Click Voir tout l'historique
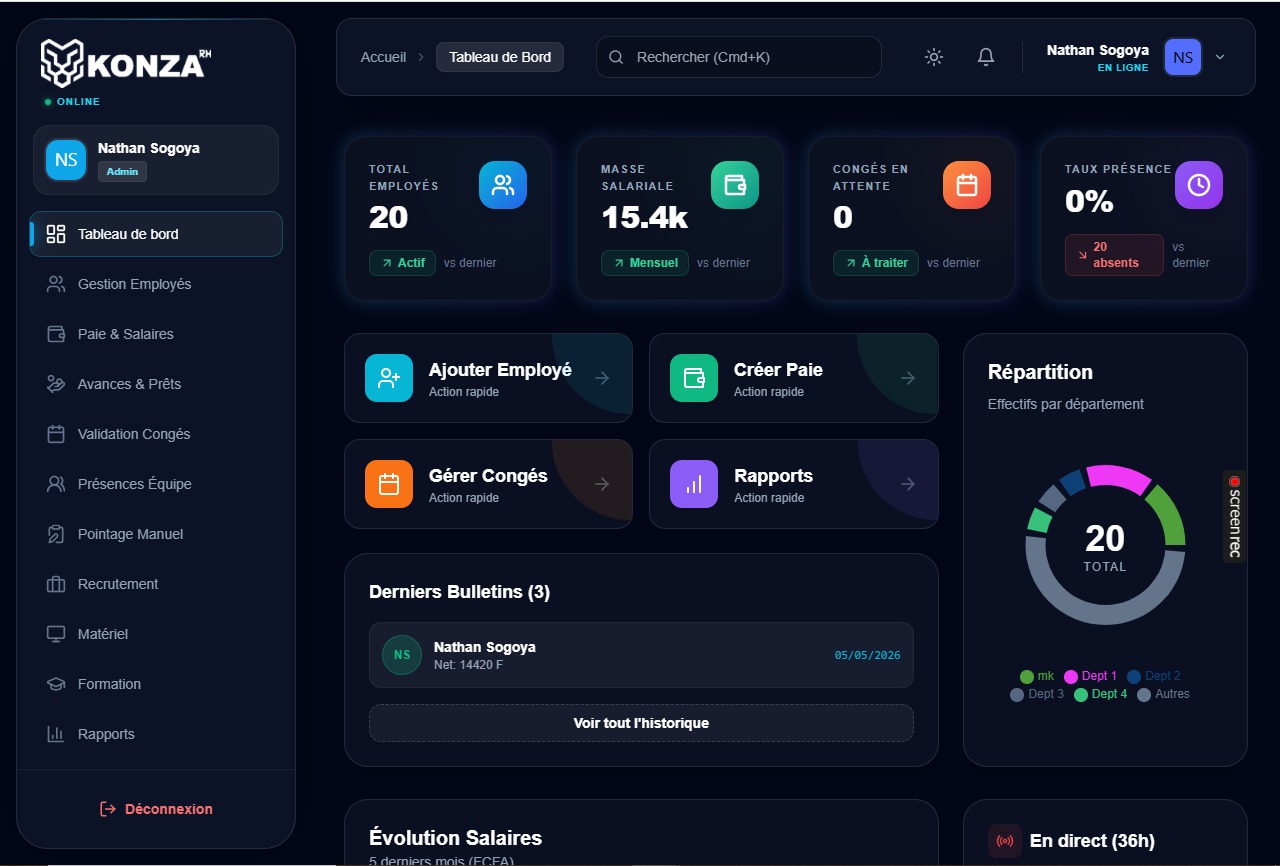Screen dimensions: 1280x866 coord(641,723)
